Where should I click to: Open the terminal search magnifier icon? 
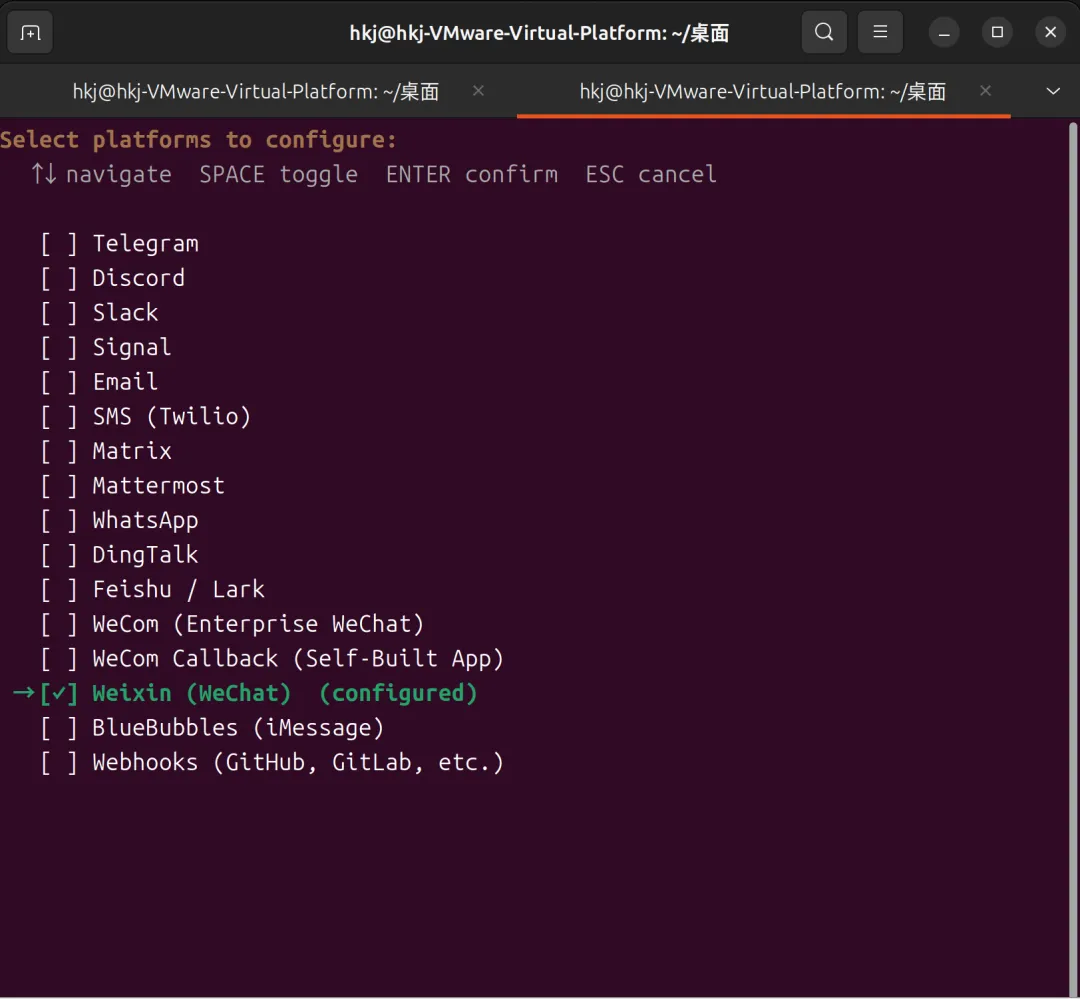click(x=824, y=32)
